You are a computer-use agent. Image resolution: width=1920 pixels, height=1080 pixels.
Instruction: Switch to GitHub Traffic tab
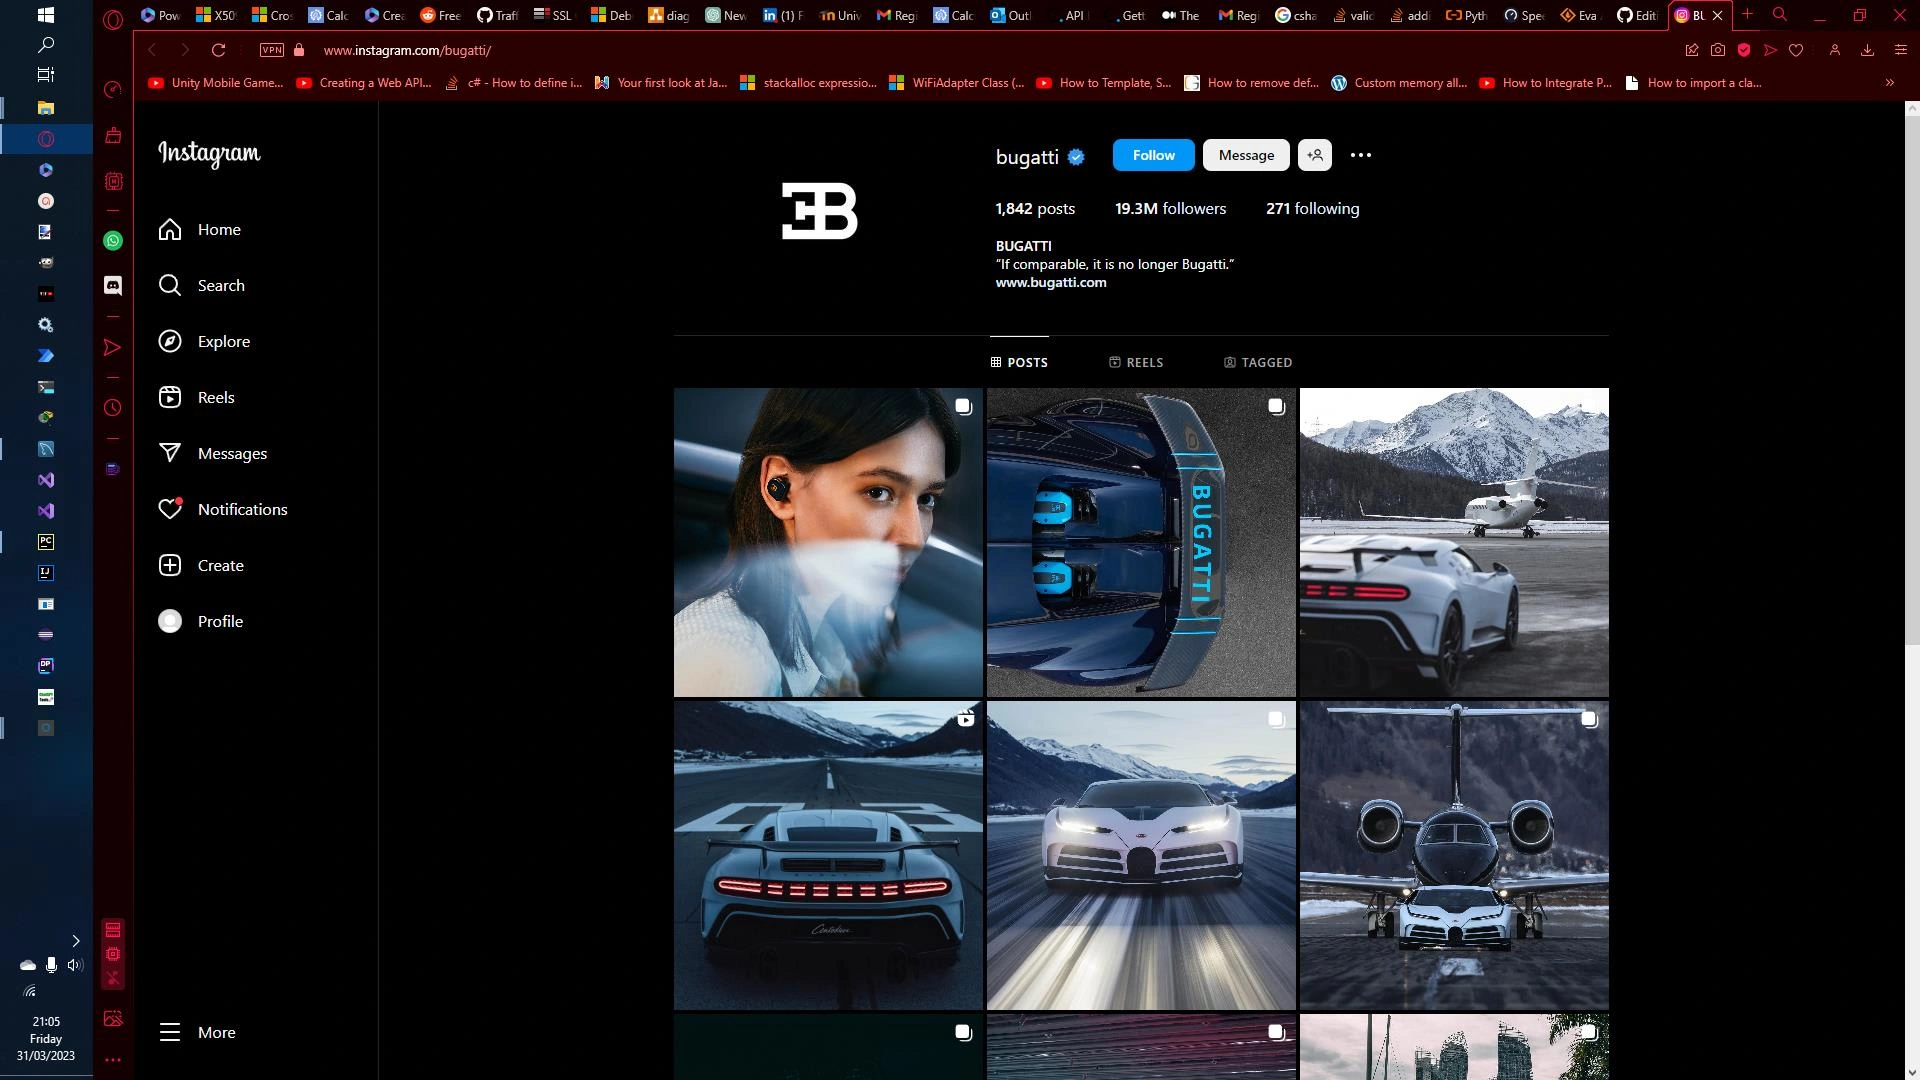(x=497, y=15)
